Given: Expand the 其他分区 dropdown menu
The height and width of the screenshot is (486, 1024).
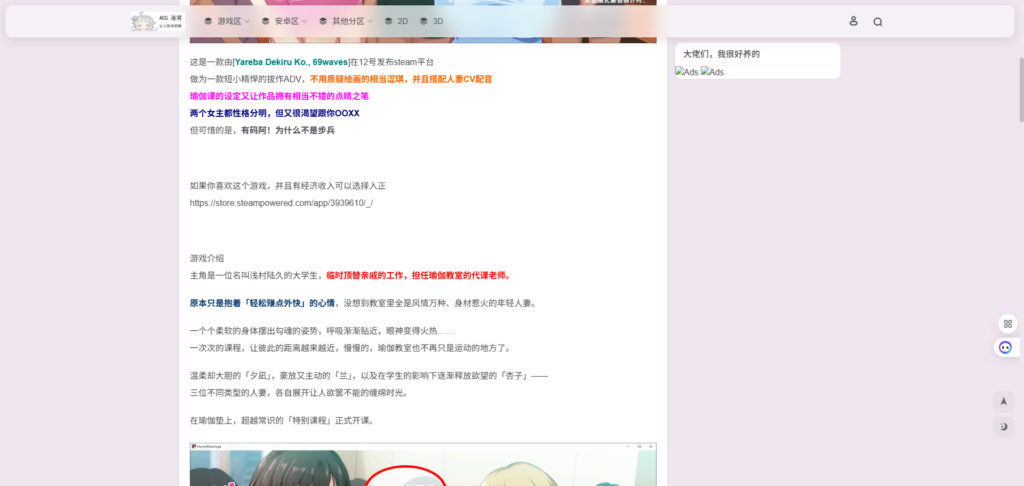Looking at the screenshot, I should 345,21.
